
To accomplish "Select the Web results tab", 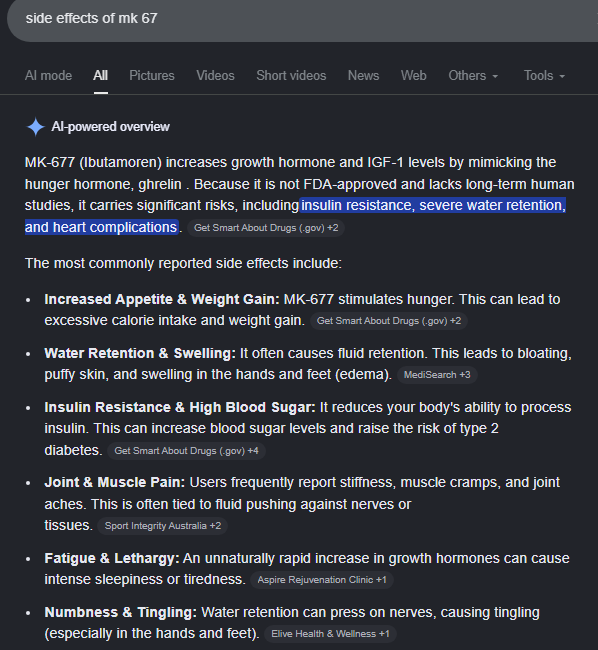I will (414, 76).
